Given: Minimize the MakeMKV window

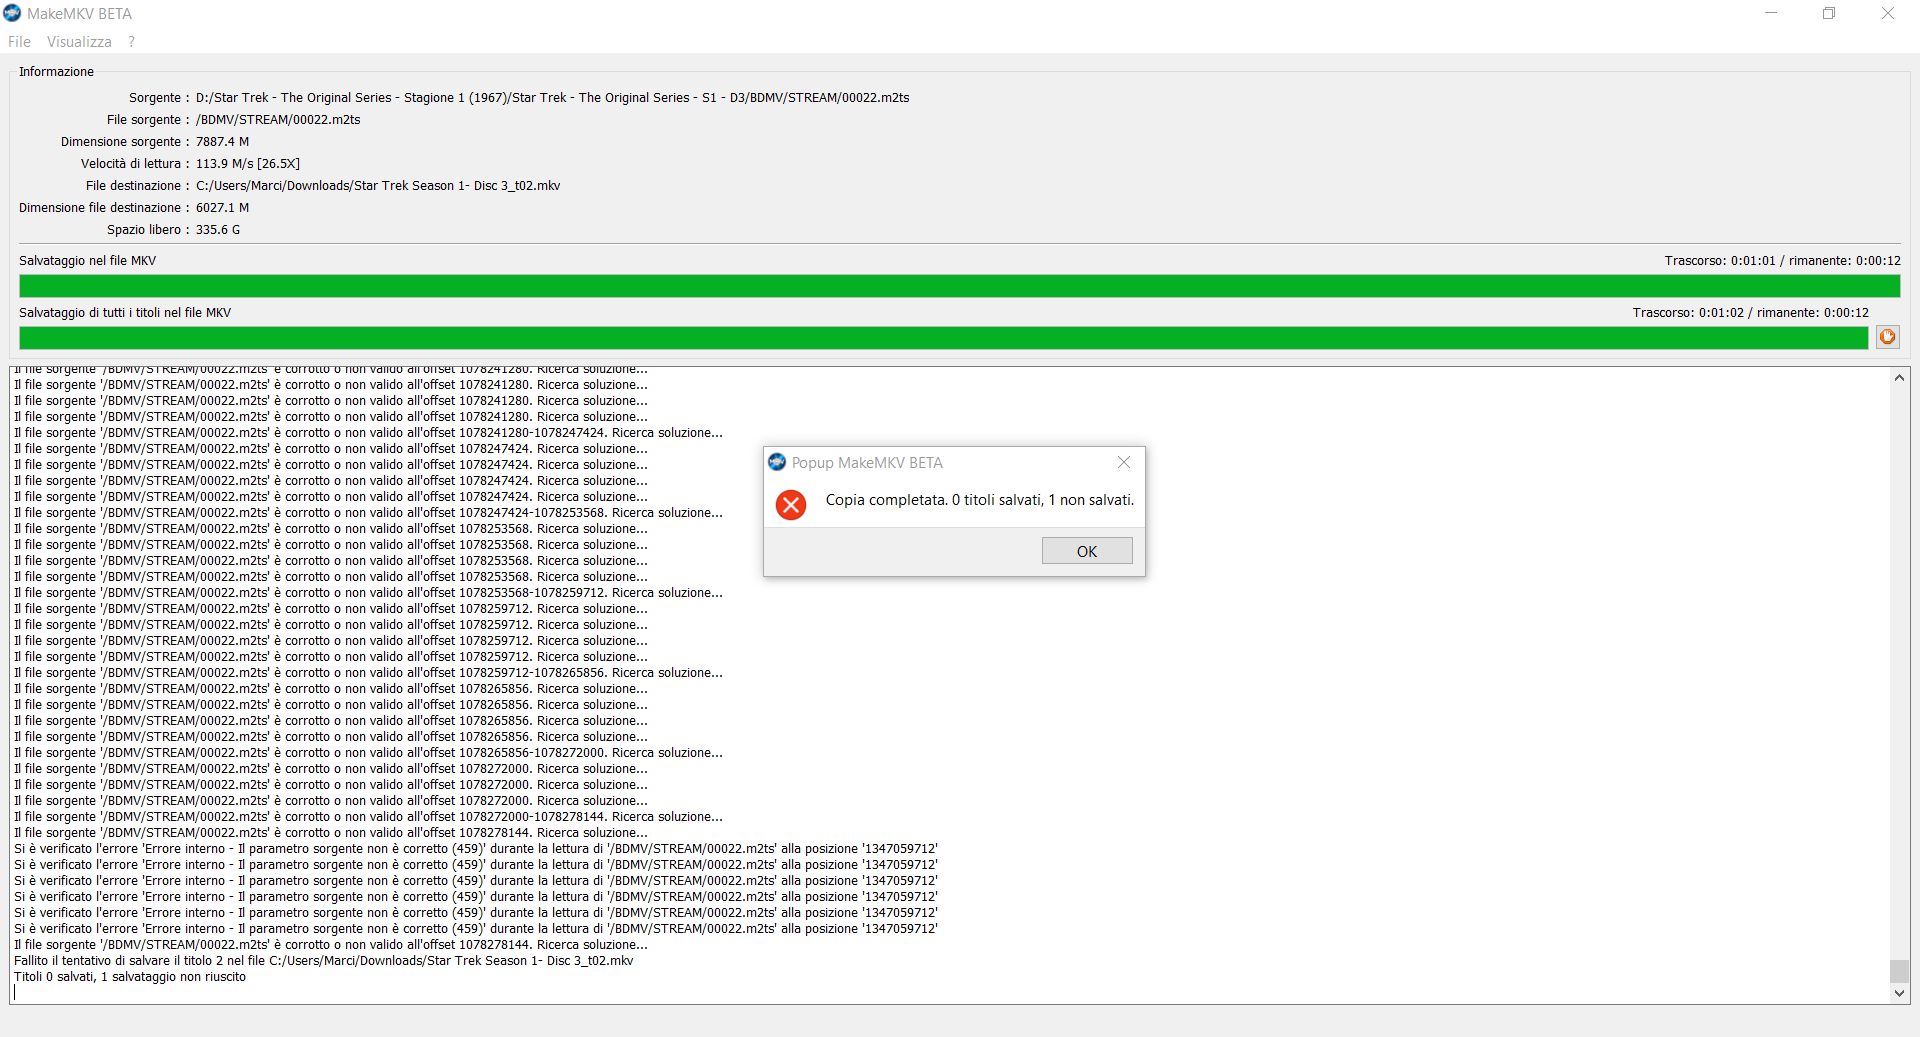Looking at the screenshot, I should [x=1771, y=13].
